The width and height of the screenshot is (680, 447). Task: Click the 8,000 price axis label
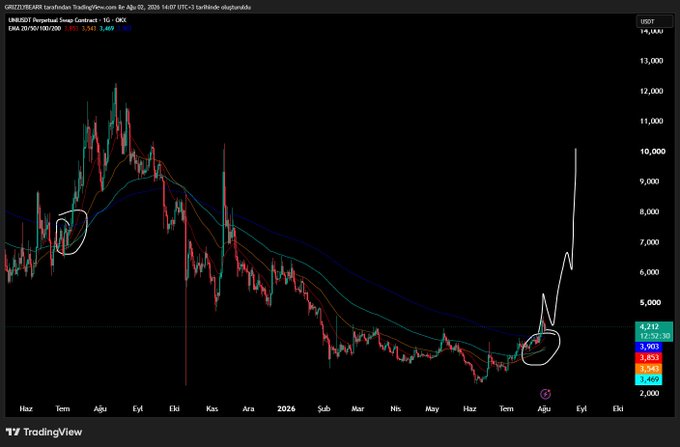[649, 212]
